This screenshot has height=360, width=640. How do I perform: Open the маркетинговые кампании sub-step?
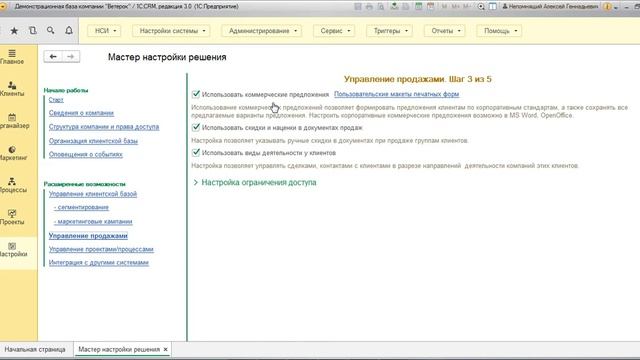pyautogui.click(x=93, y=222)
